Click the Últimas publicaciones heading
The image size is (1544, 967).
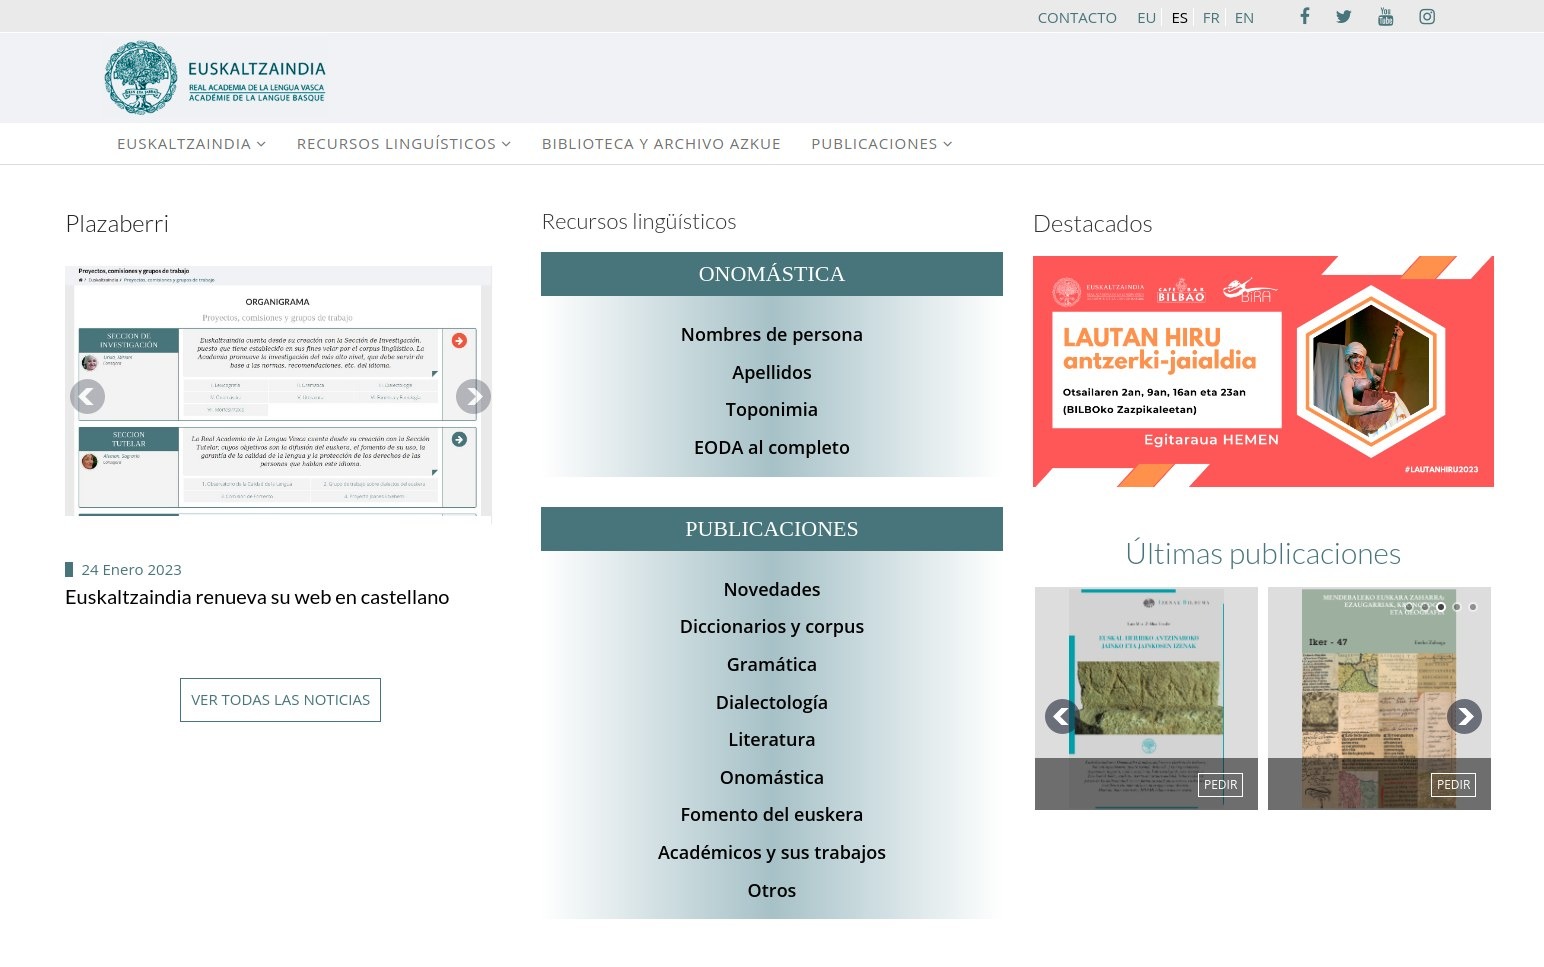(x=1263, y=554)
